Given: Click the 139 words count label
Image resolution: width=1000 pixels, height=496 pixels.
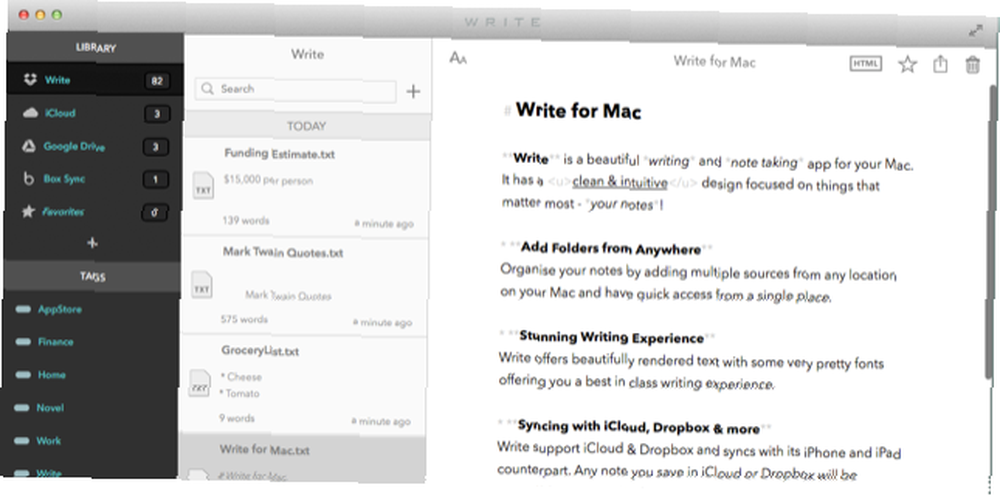Looking at the screenshot, I should click(x=246, y=221).
